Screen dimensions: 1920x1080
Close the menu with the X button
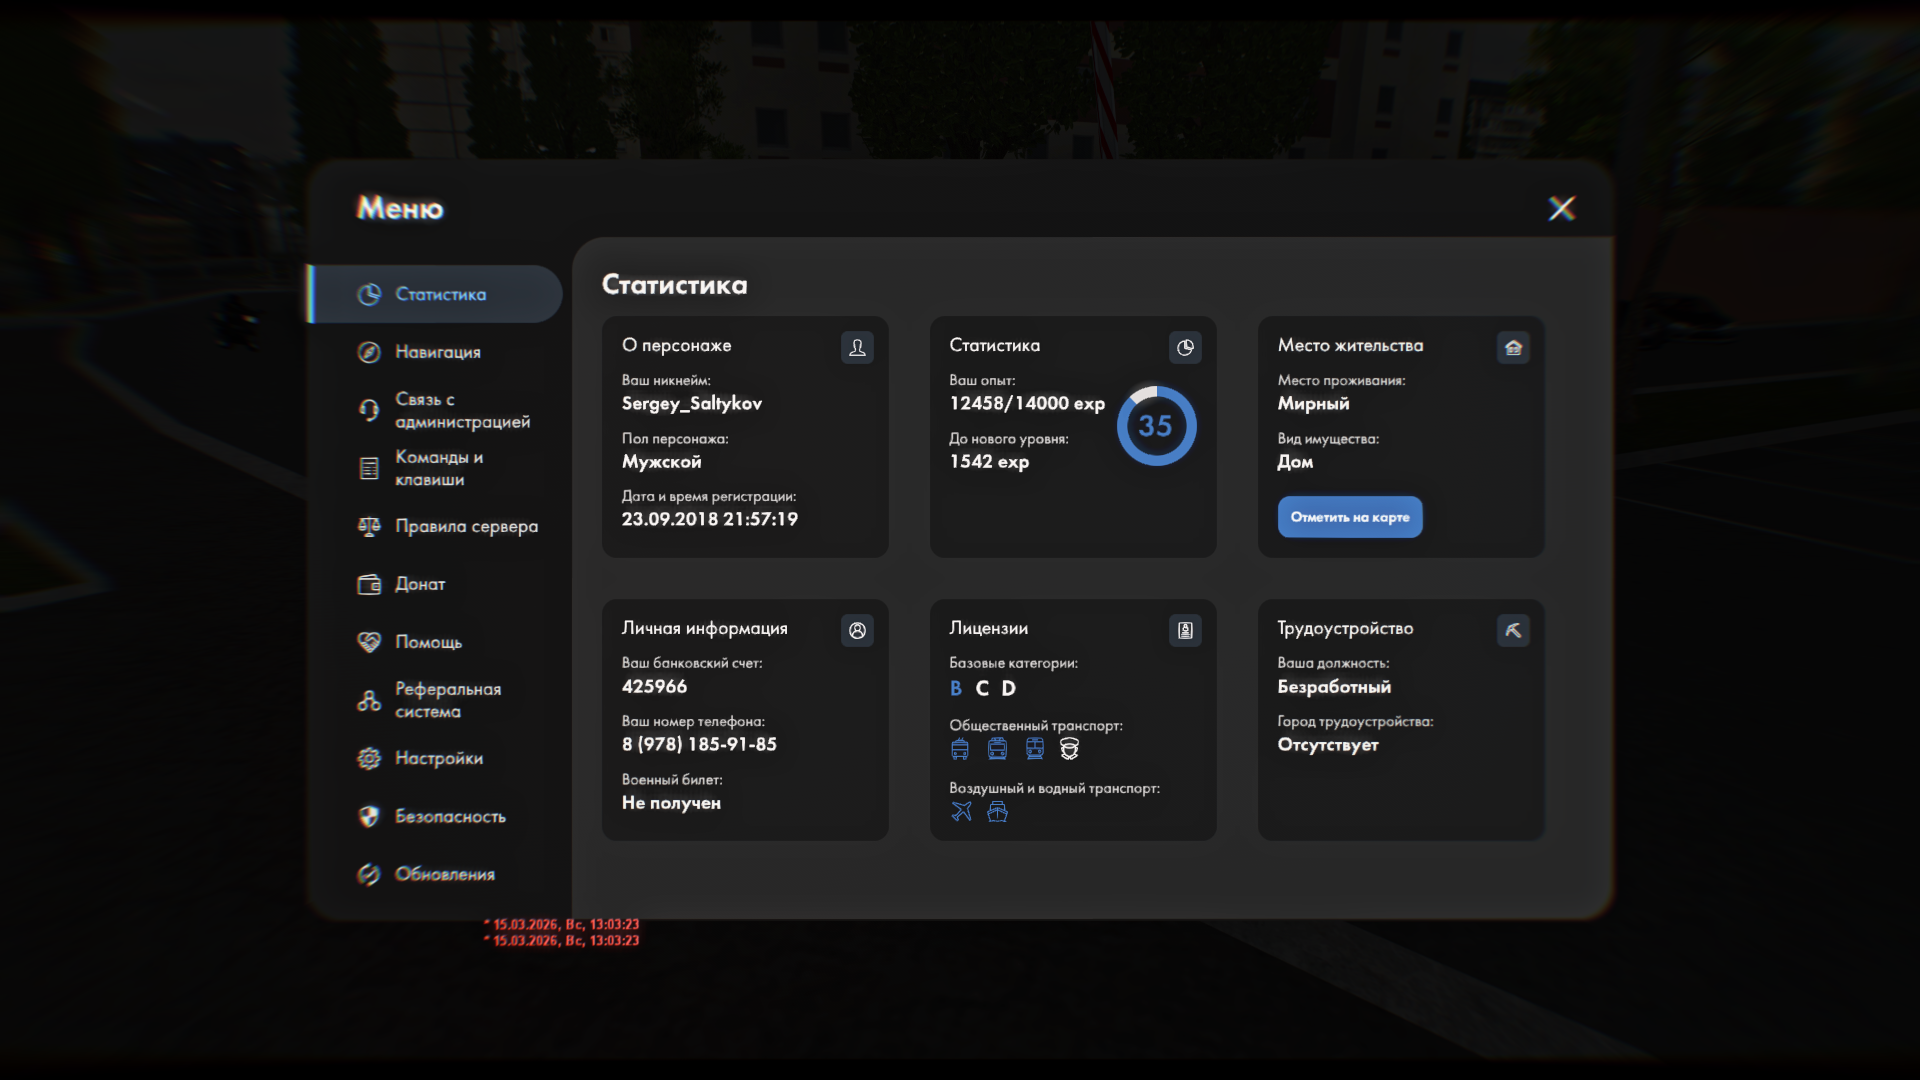pos(1561,208)
